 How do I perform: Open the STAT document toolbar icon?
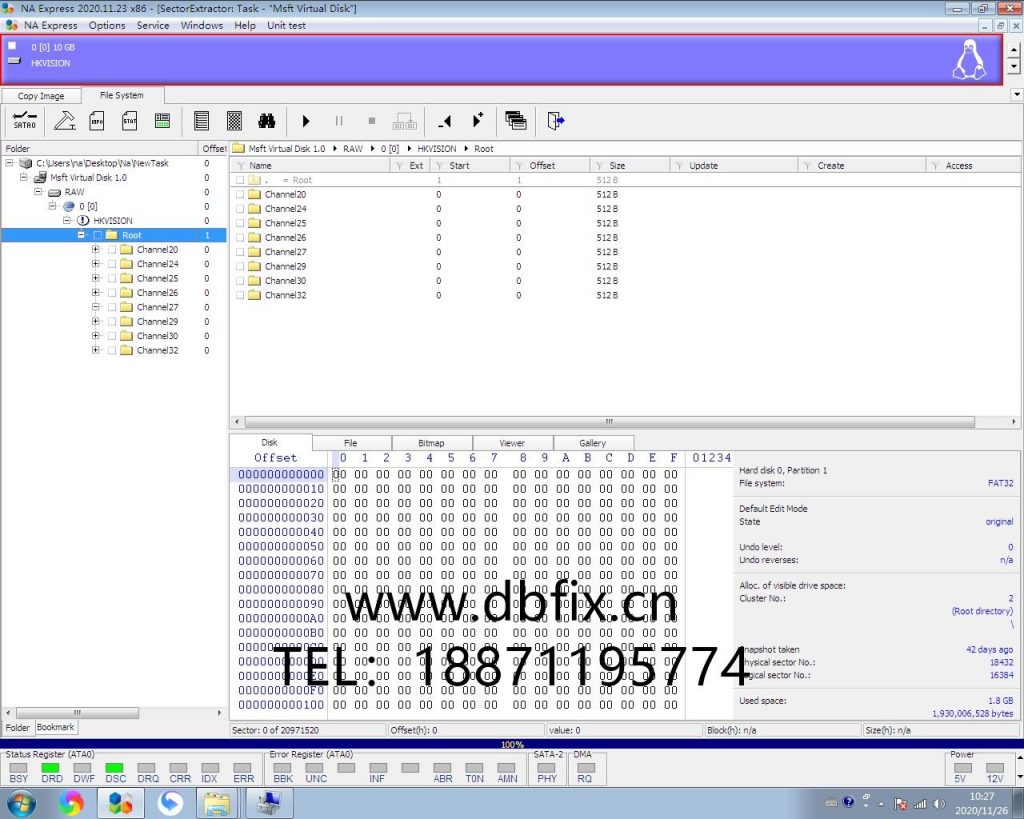(129, 121)
